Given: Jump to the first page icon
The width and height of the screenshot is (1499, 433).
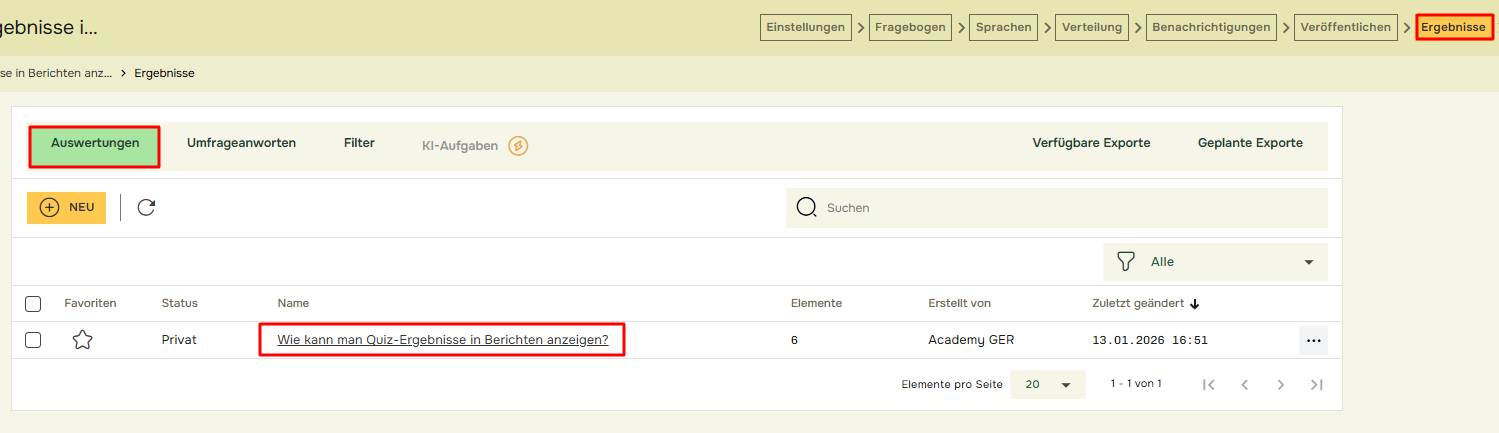Looking at the screenshot, I should pyautogui.click(x=1208, y=385).
